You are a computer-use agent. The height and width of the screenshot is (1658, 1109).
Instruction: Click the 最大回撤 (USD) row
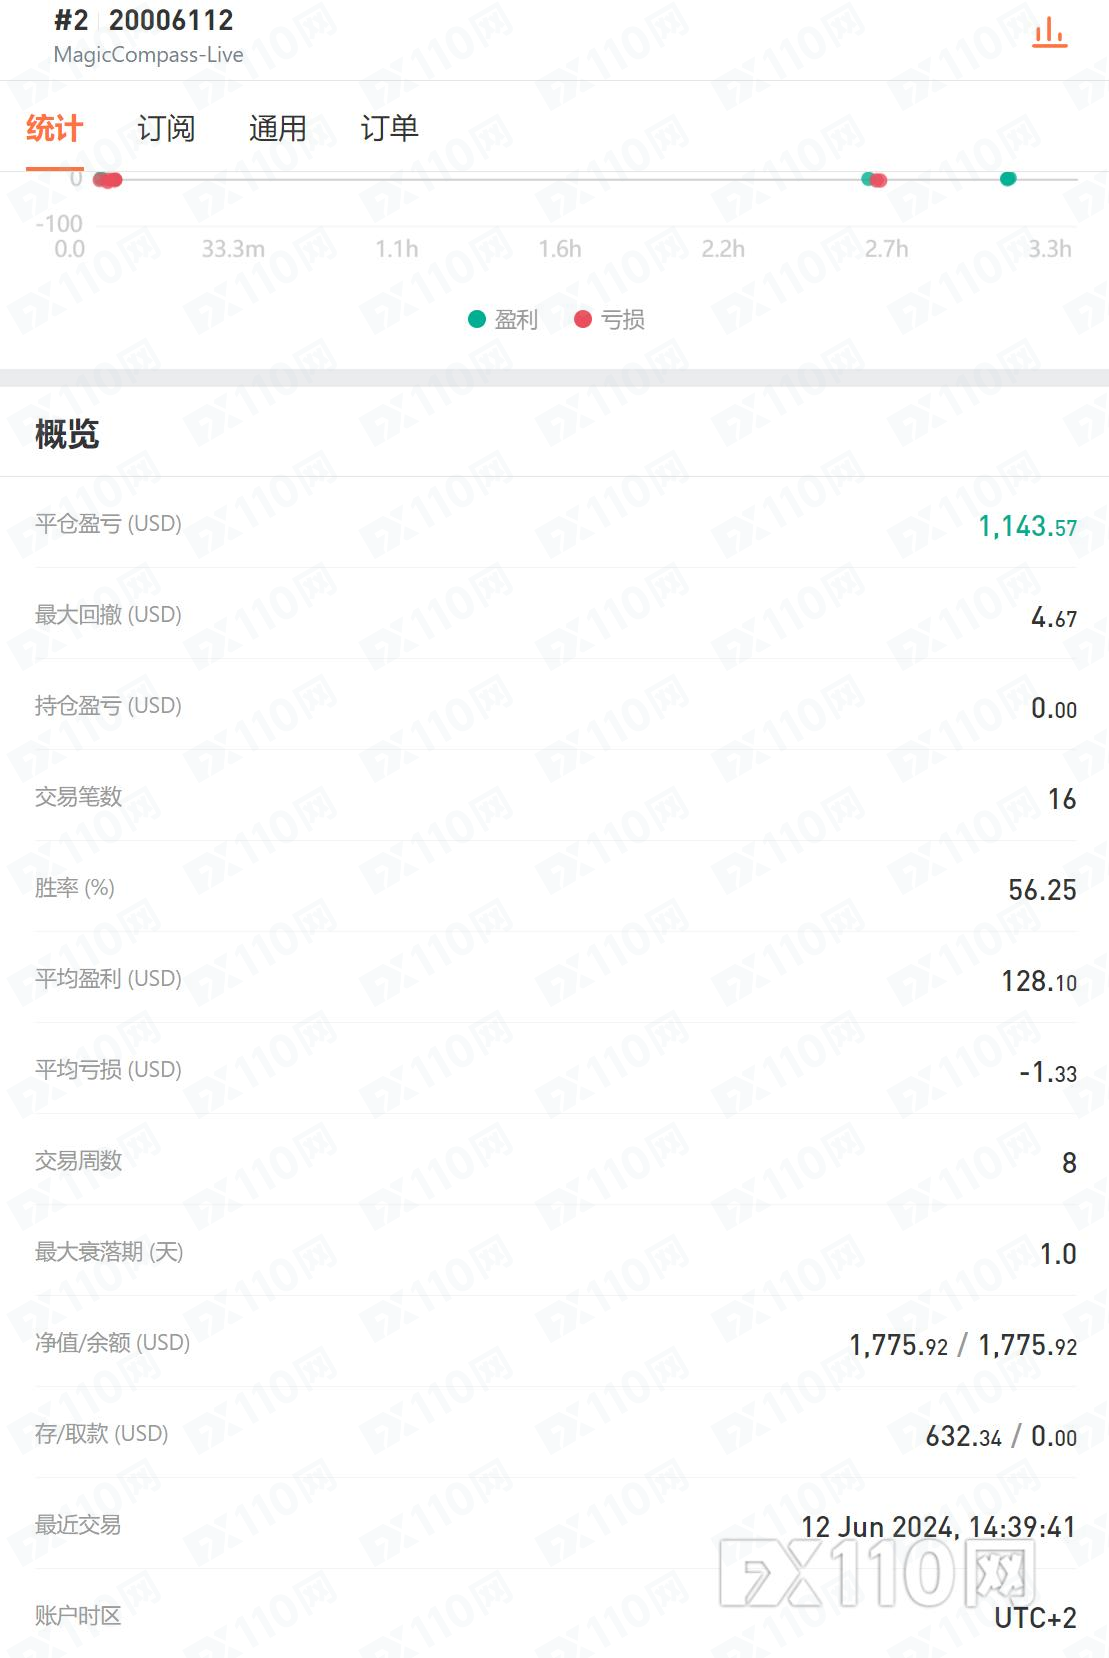(x=555, y=615)
